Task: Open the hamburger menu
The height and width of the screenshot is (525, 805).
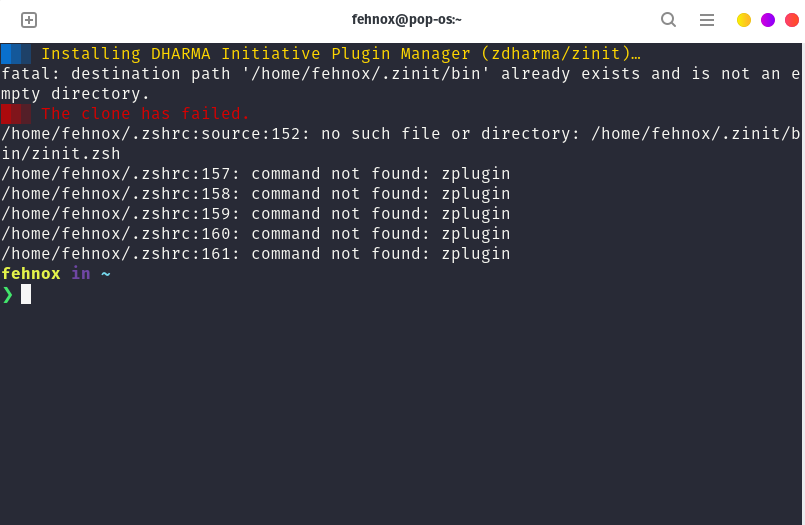Action: (x=707, y=20)
